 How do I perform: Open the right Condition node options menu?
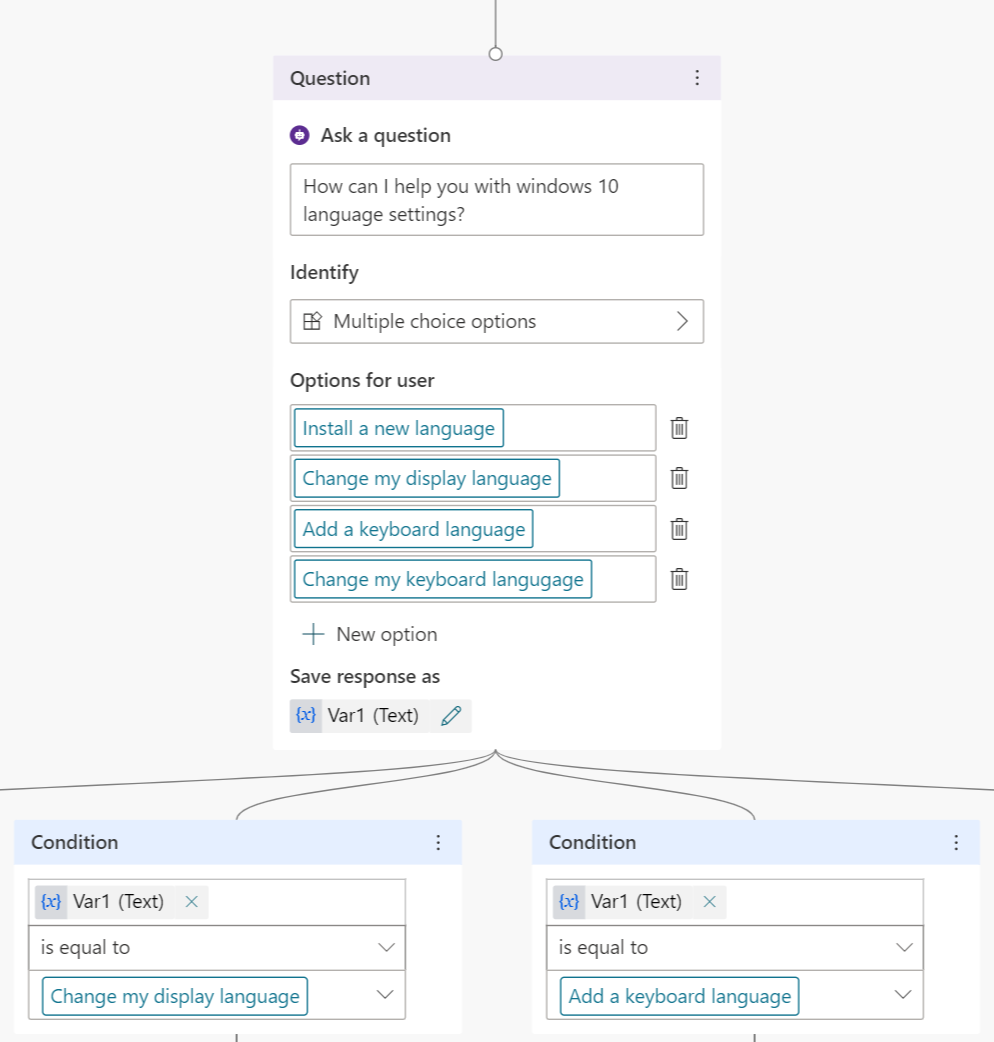tap(956, 842)
